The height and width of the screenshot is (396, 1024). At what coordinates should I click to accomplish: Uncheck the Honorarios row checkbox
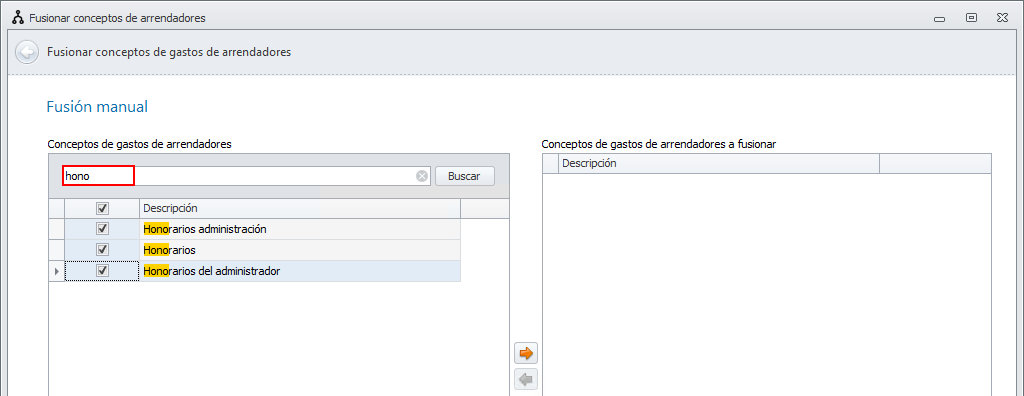point(103,250)
